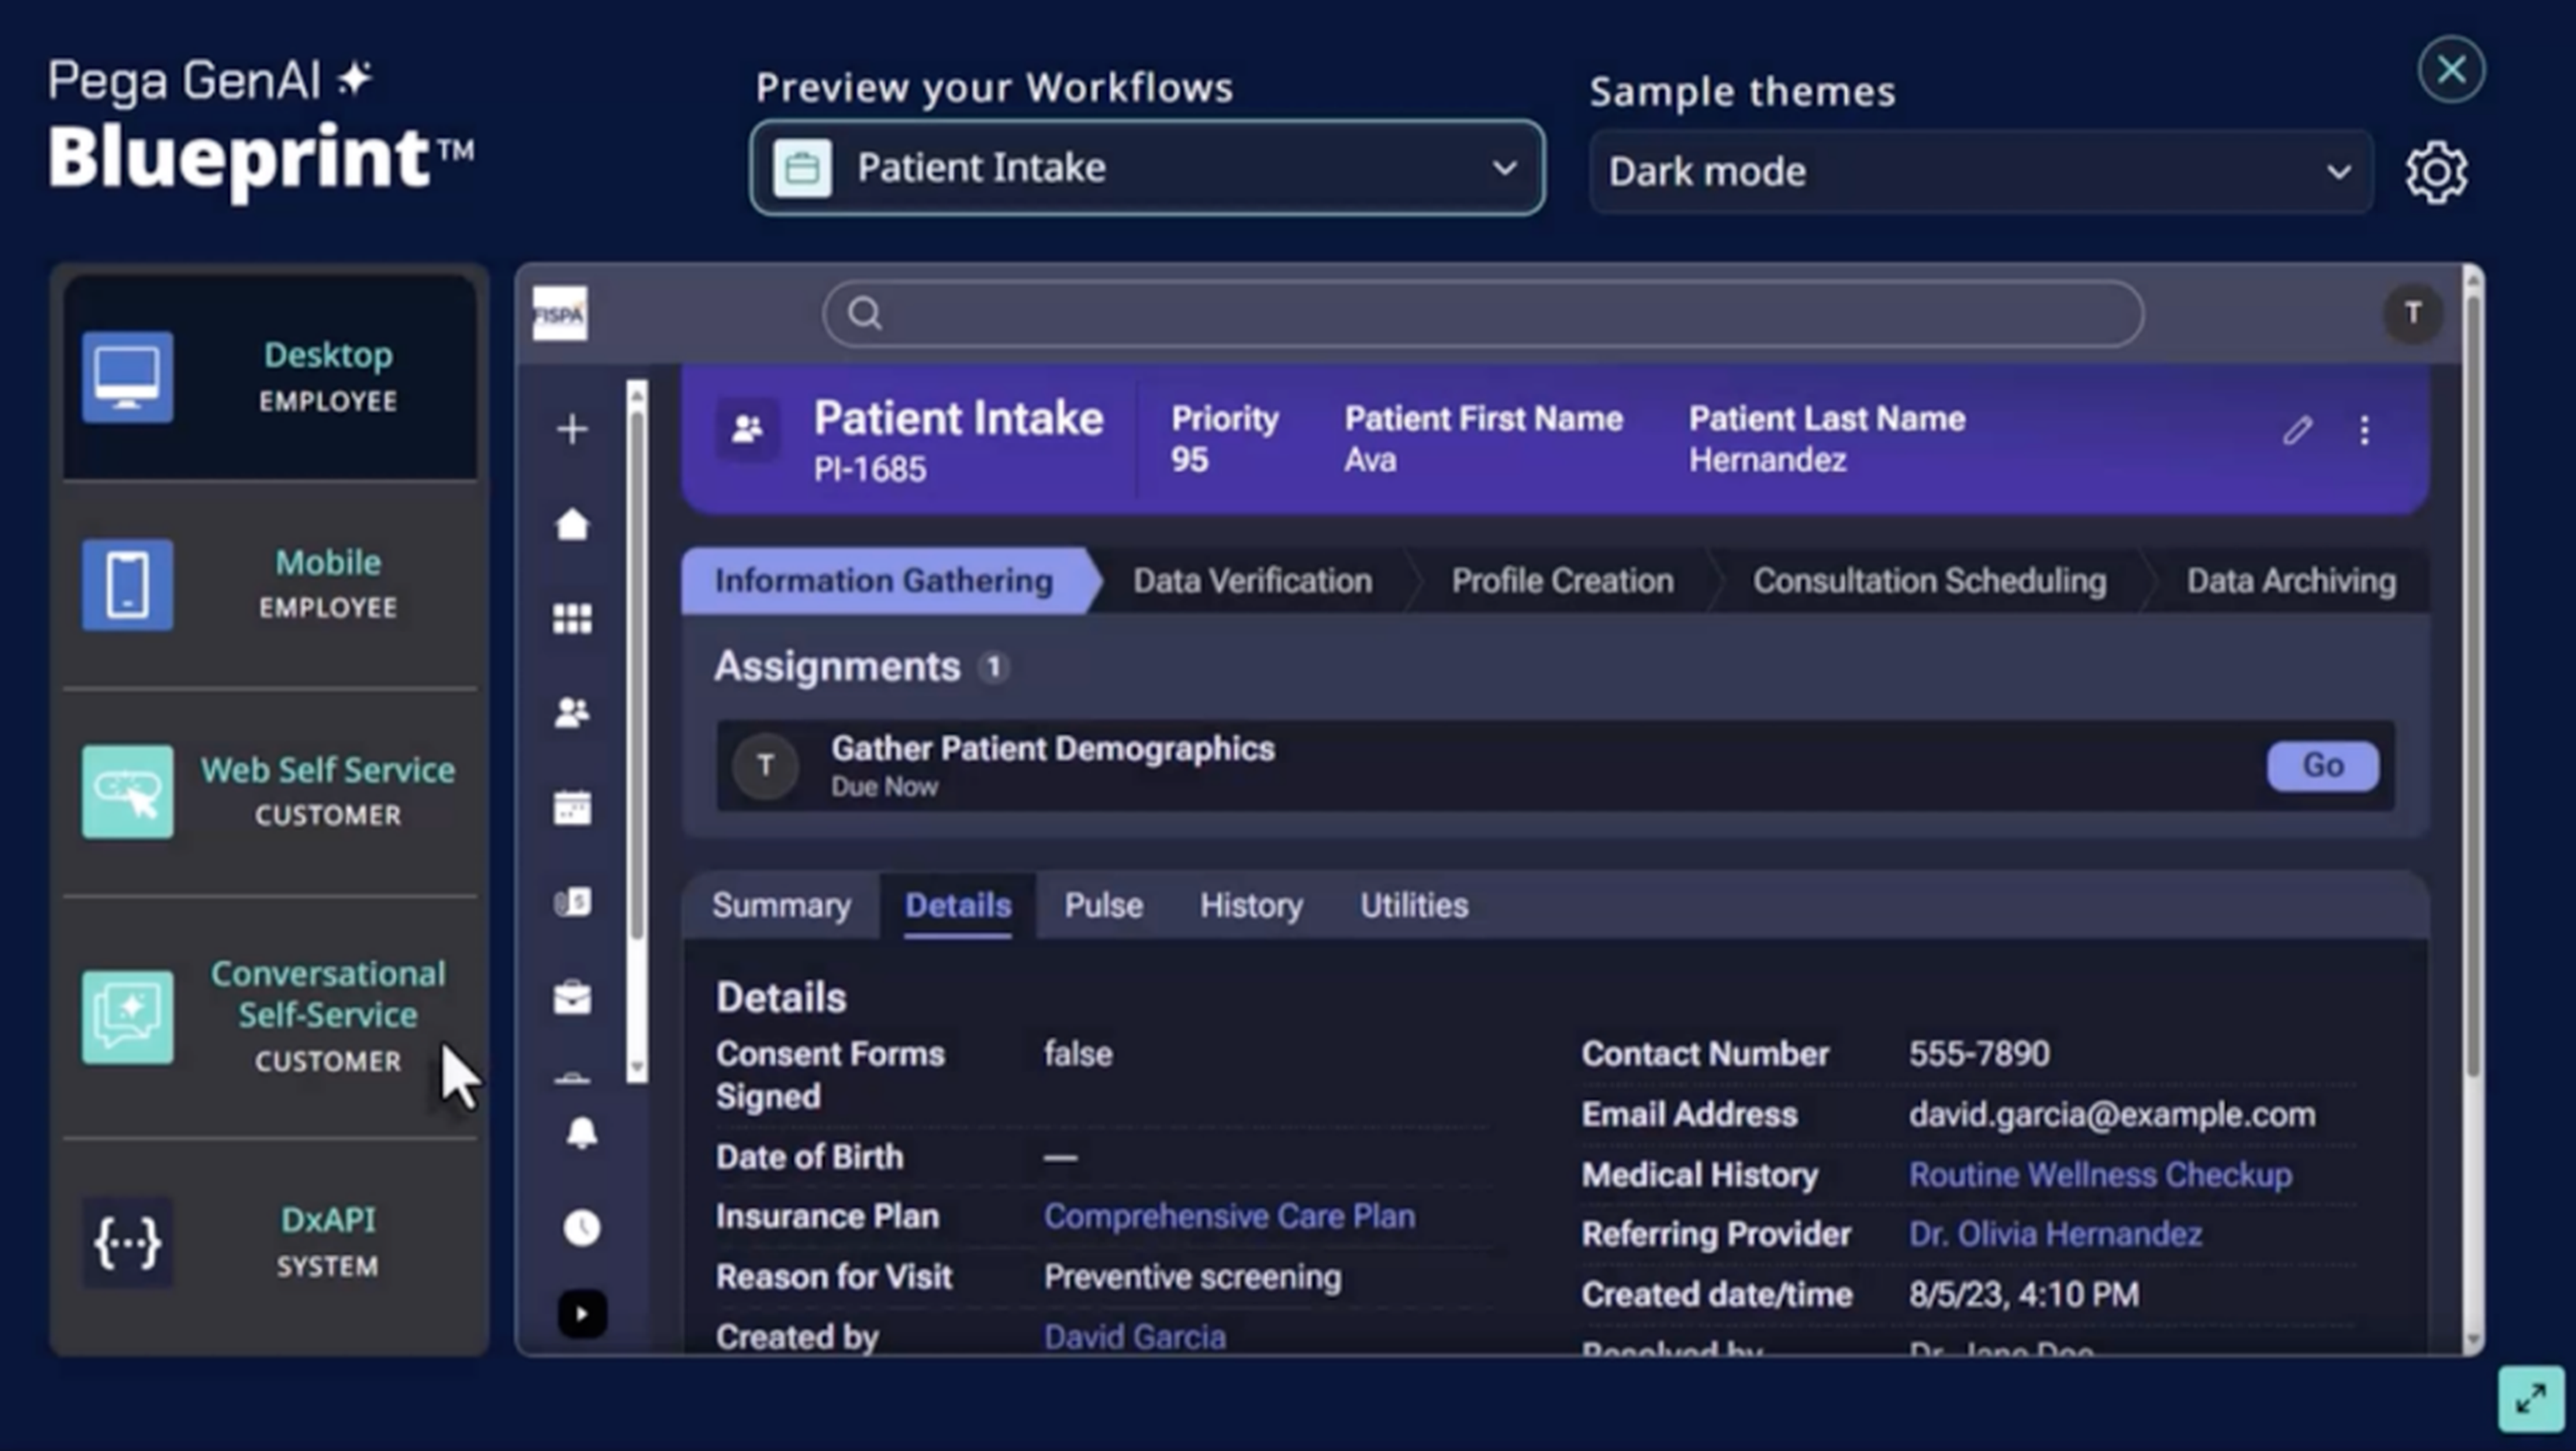This screenshot has height=1451, width=2576.
Task: Edit the case using the pencil icon
Action: (2298, 431)
